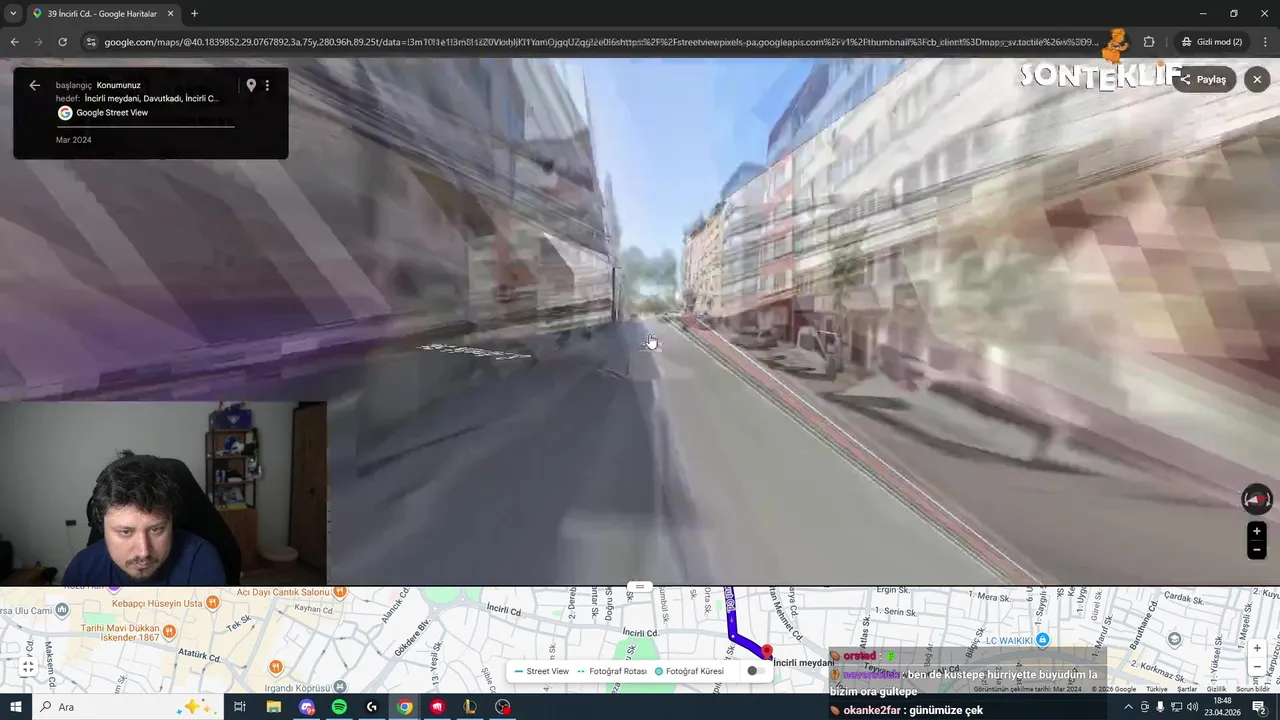Click Tarihi Mavi Dükkan İskender marker

pyautogui.click(x=169, y=631)
